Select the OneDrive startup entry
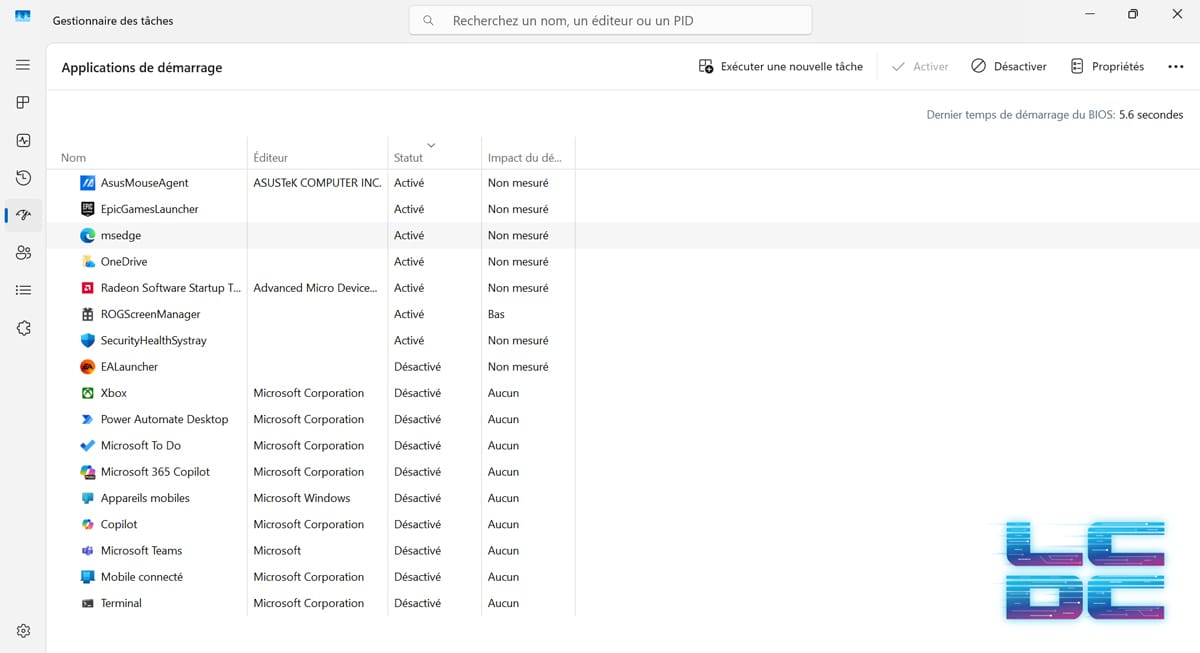The width and height of the screenshot is (1200, 653). click(x=124, y=261)
